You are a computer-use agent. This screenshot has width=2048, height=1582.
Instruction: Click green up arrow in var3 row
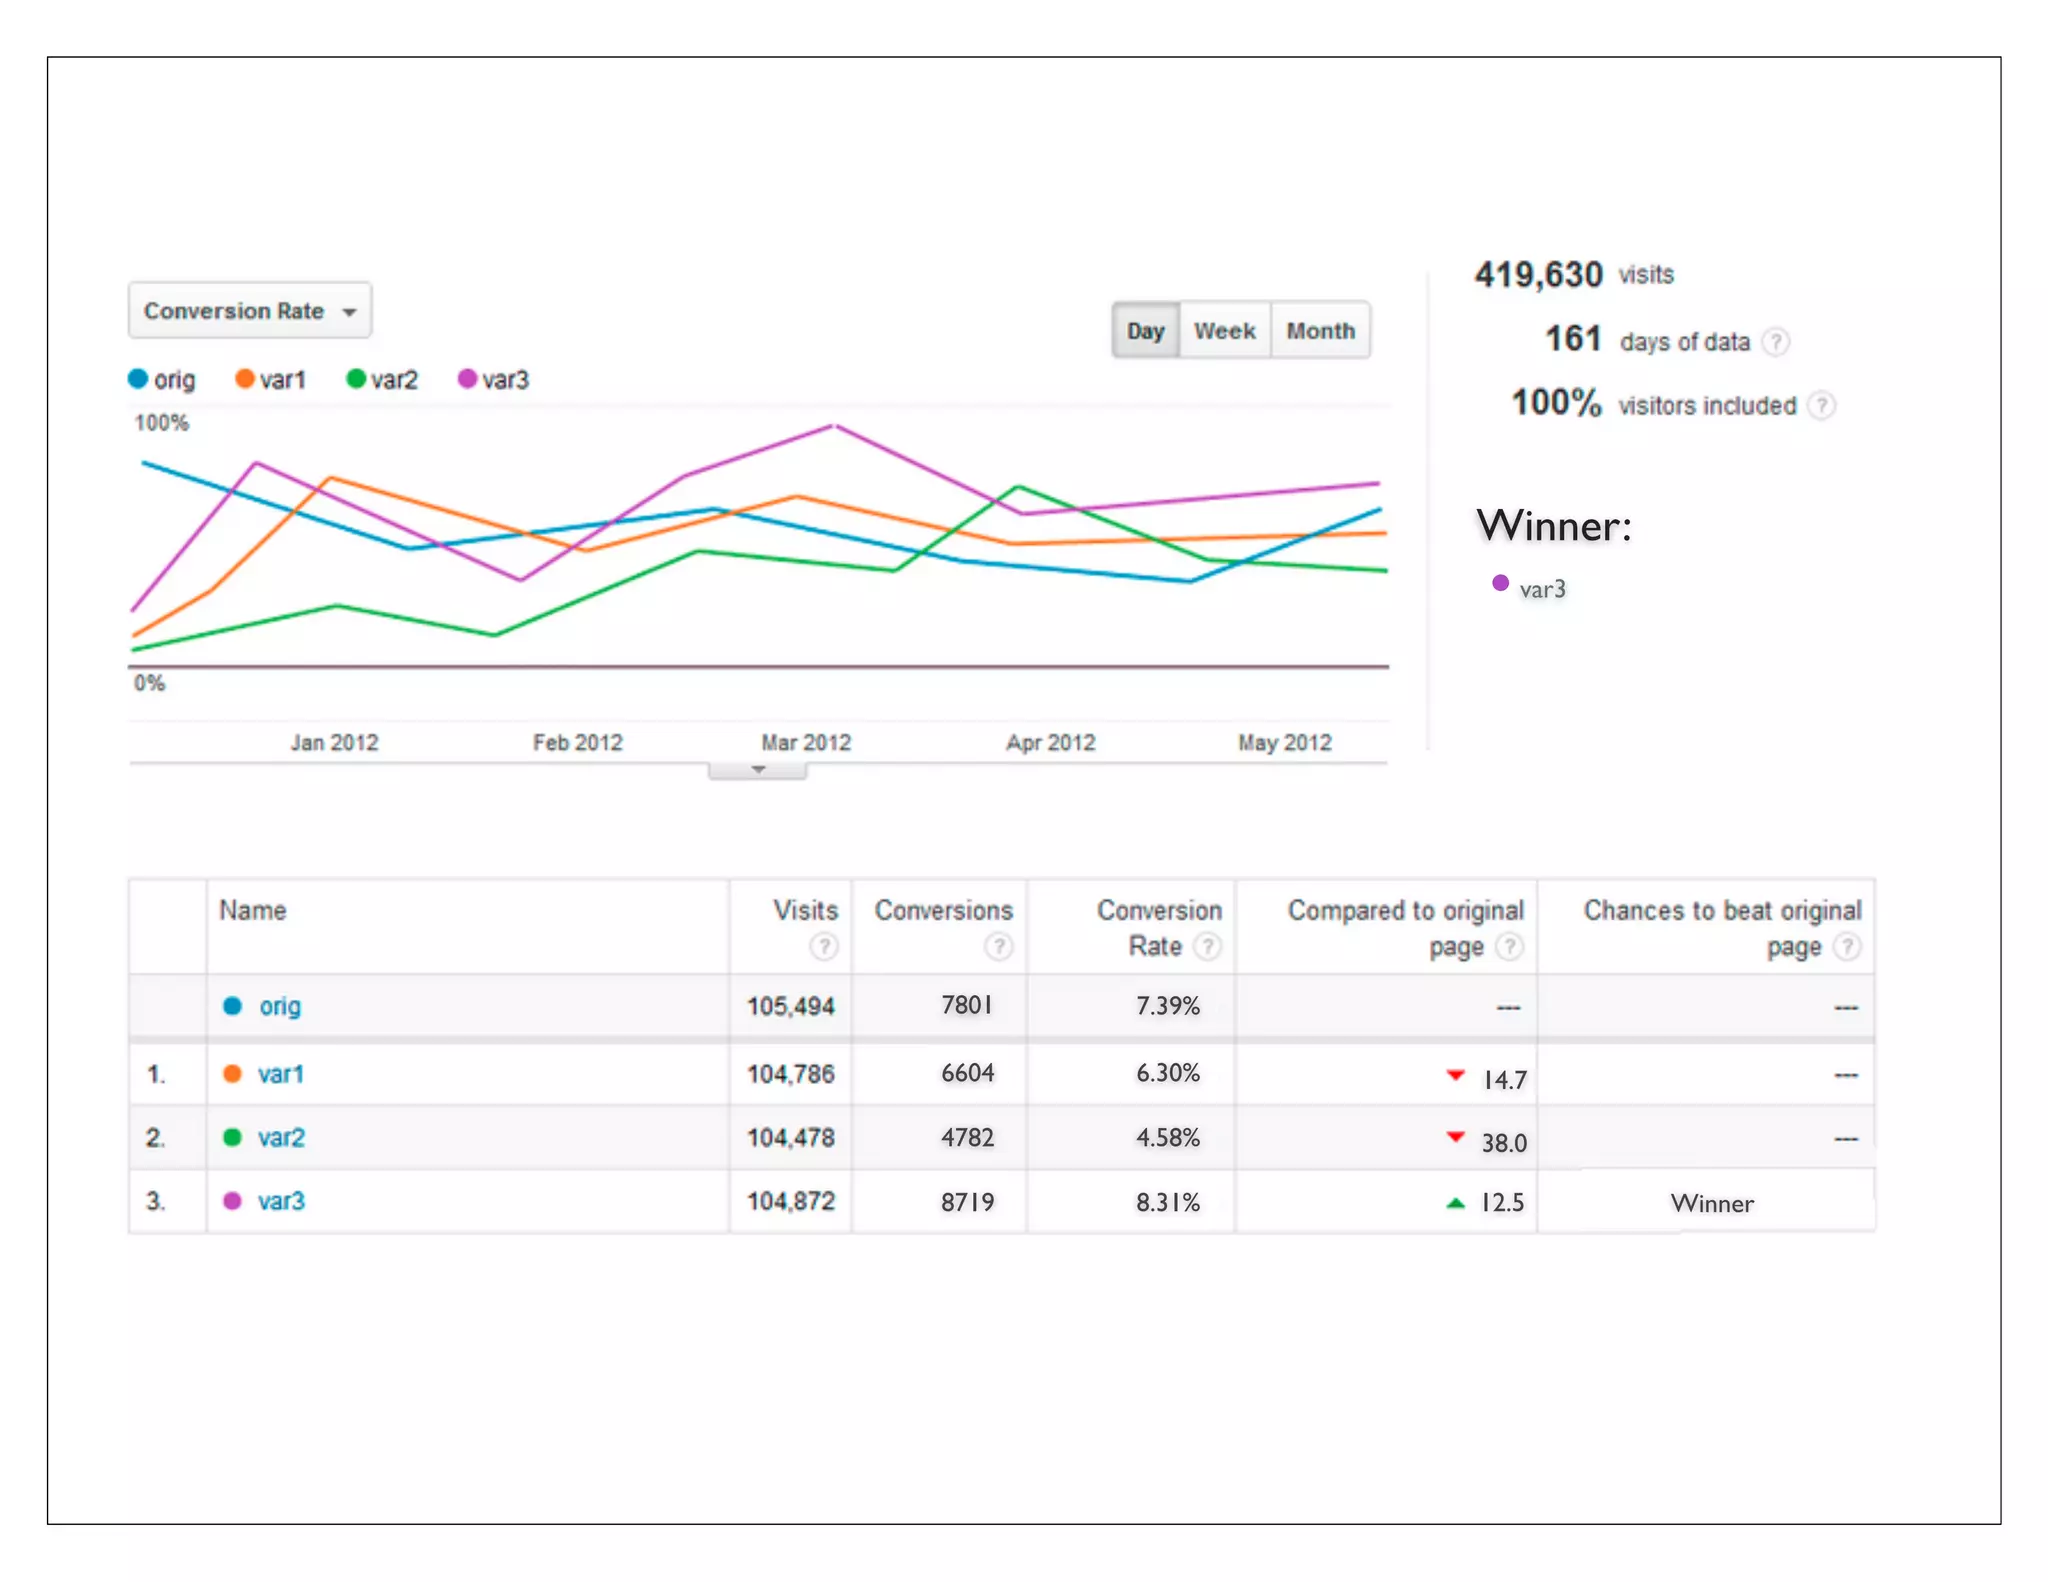(1456, 1203)
